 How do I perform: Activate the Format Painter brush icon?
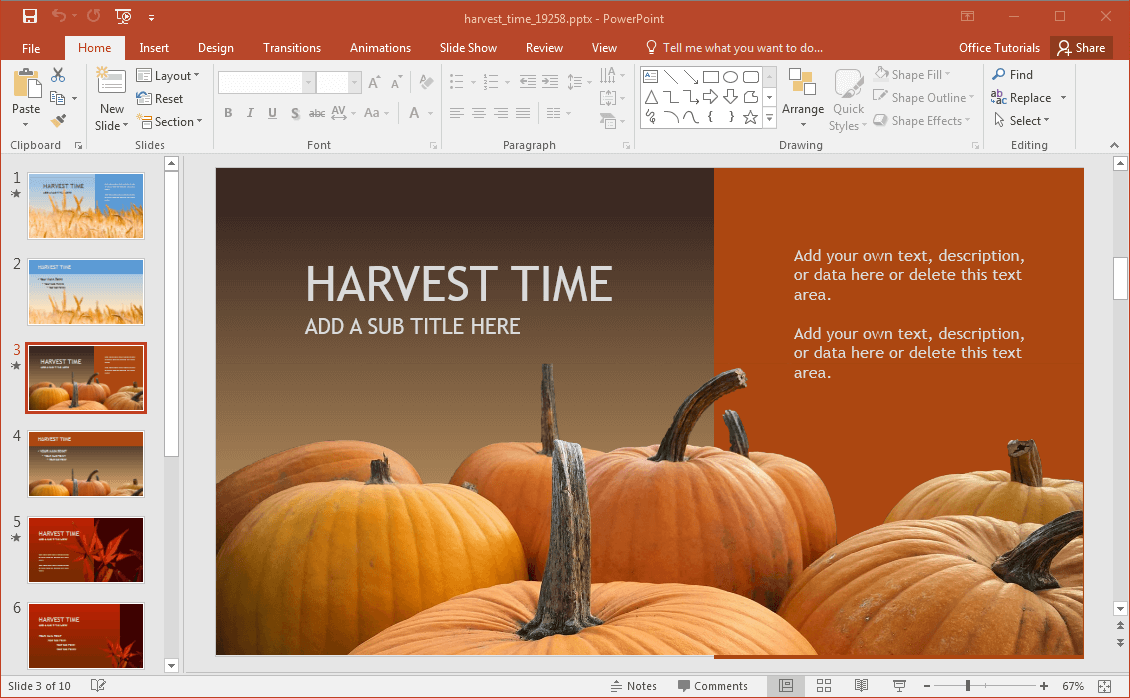(x=58, y=120)
